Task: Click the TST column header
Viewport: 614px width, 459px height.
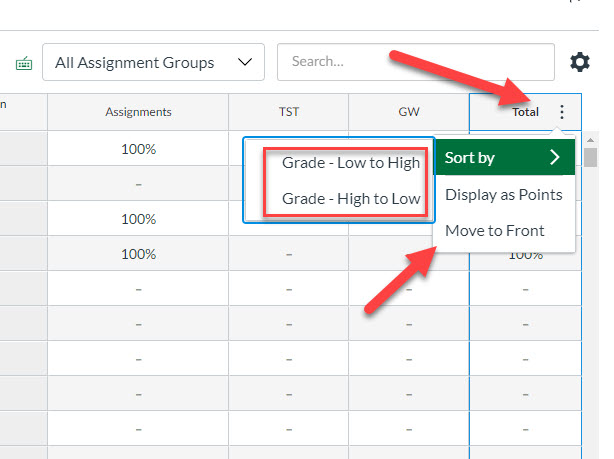Action: 288,112
